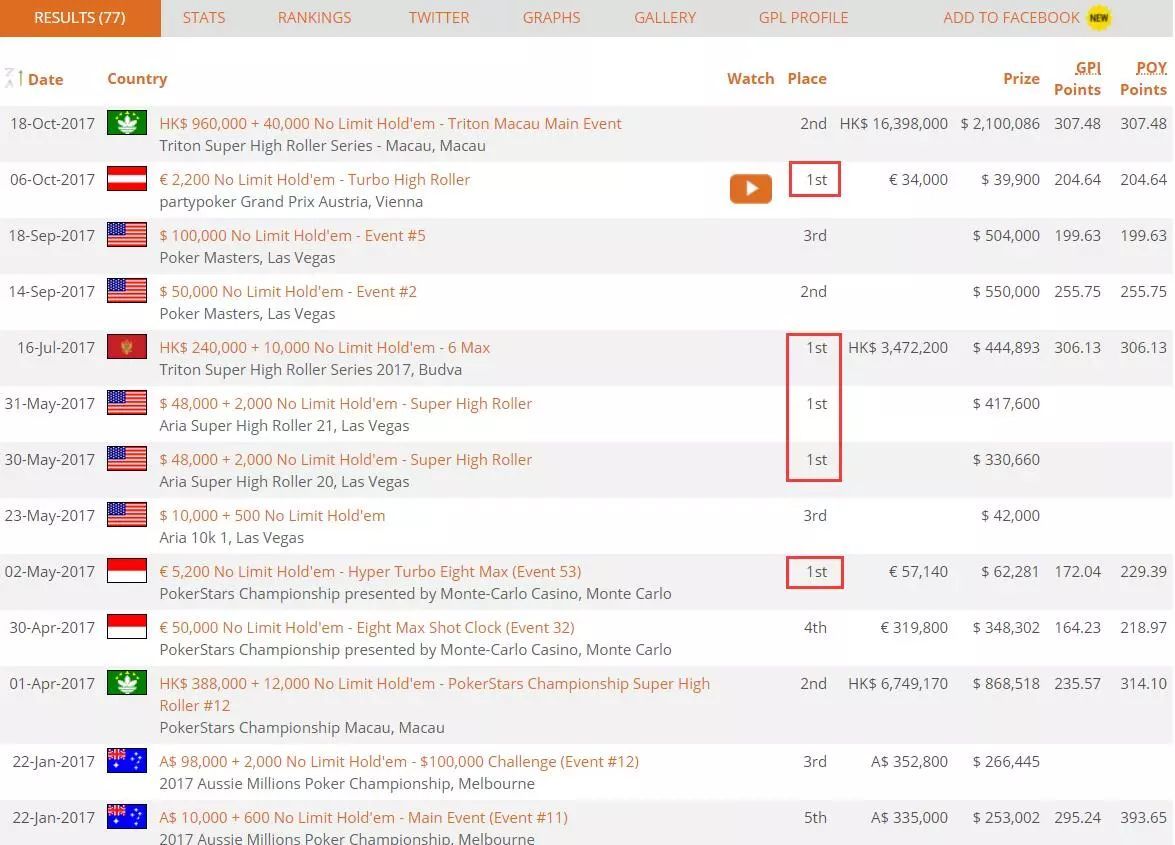The width and height of the screenshot is (1175, 845).
Task: Open the GPL PROFILE tab
Action: click(803, 18)
